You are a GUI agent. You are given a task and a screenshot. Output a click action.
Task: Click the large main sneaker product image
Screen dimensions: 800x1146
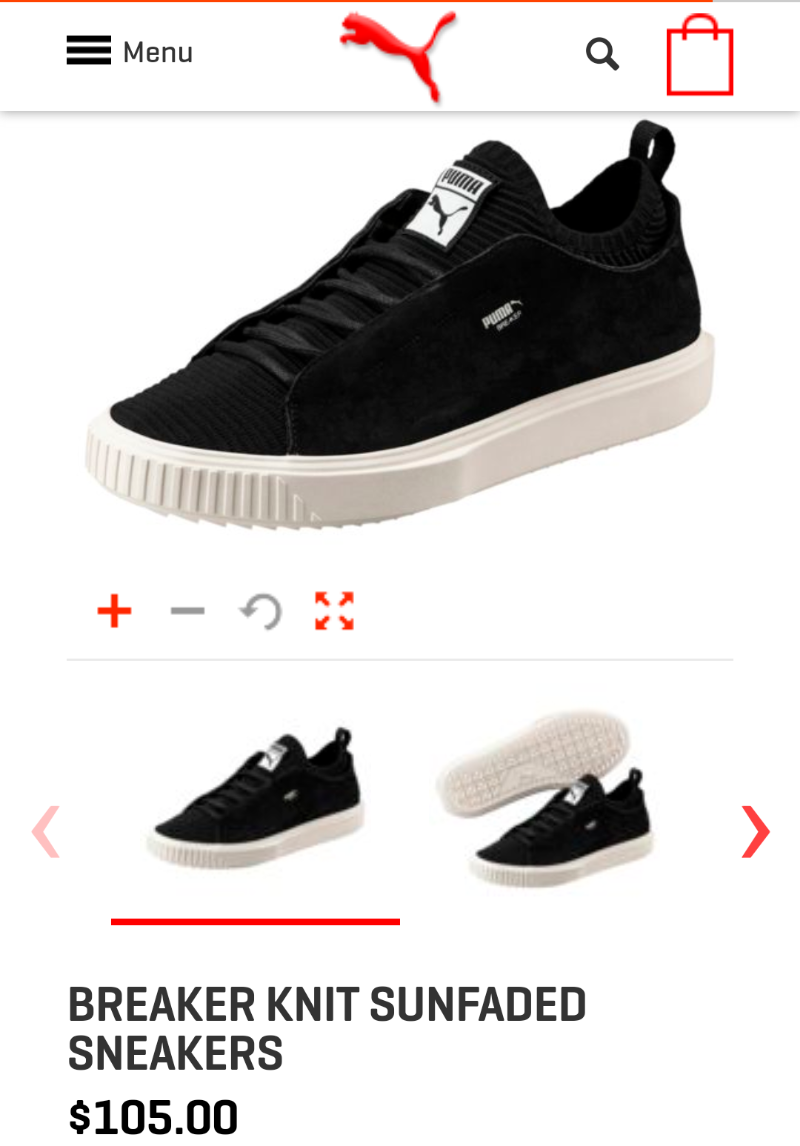click(x=400, y=325)
